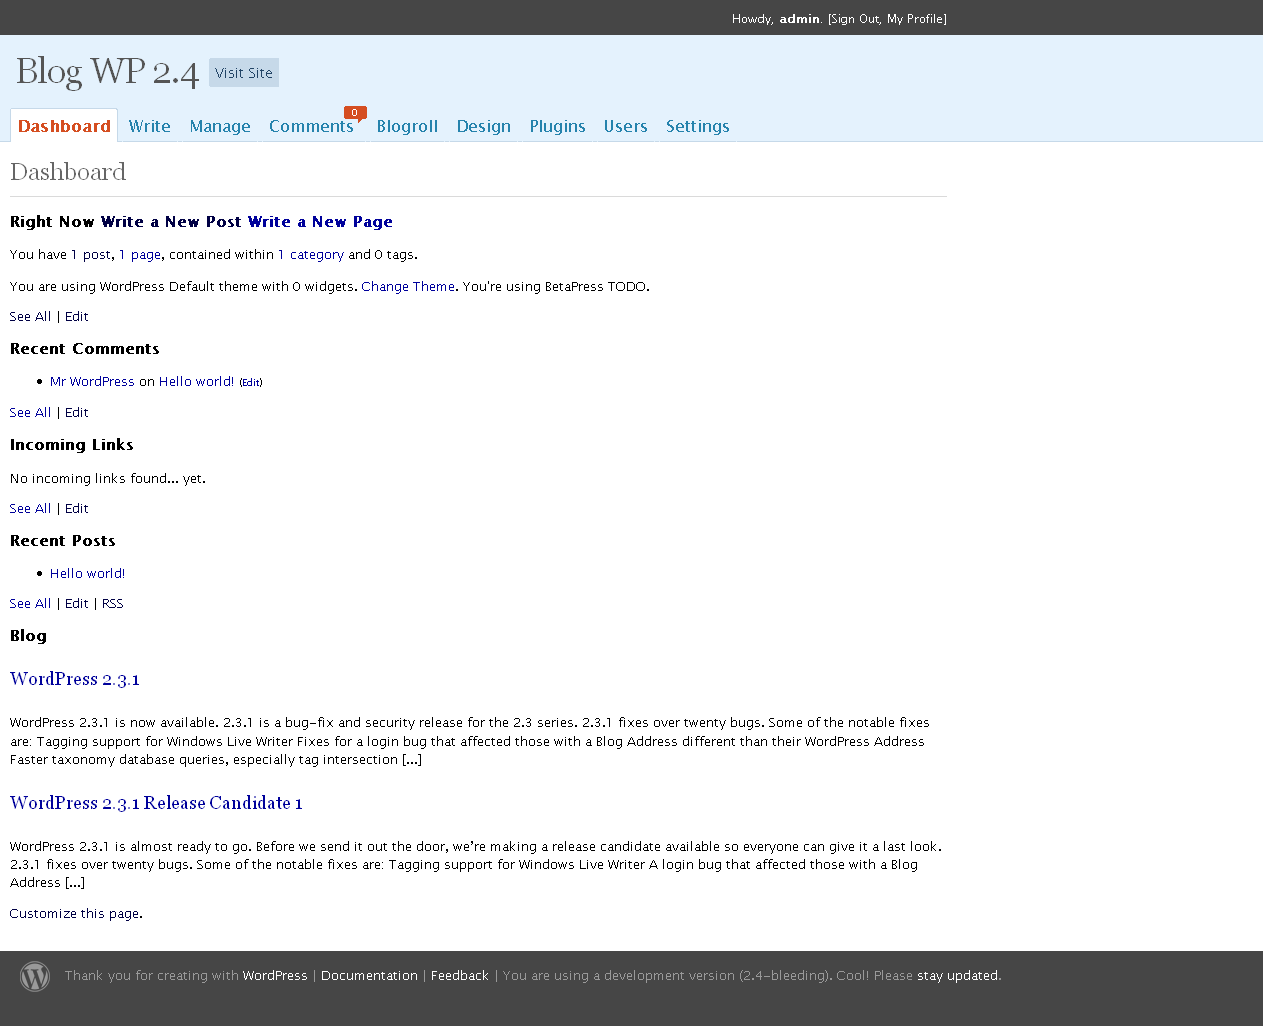
Task: Click Edit under Right Now
Action: pyautogui.click(x=77, y=317)
